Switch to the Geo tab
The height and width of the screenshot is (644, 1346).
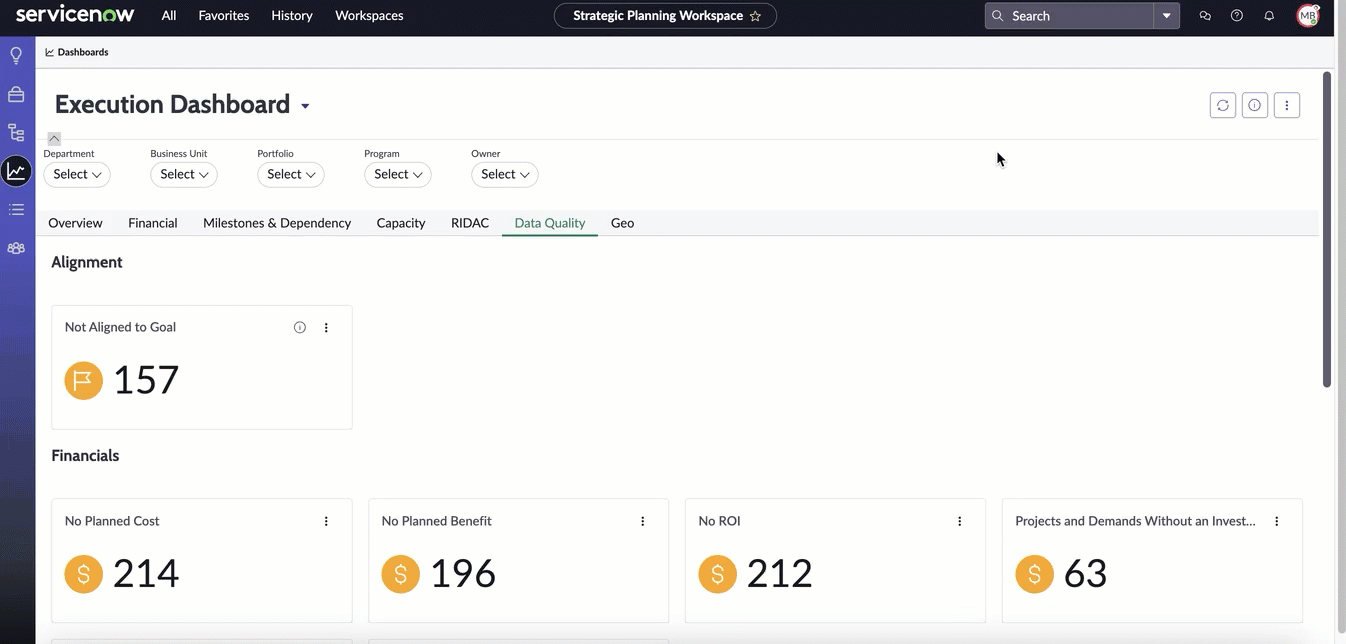point(623,223)
